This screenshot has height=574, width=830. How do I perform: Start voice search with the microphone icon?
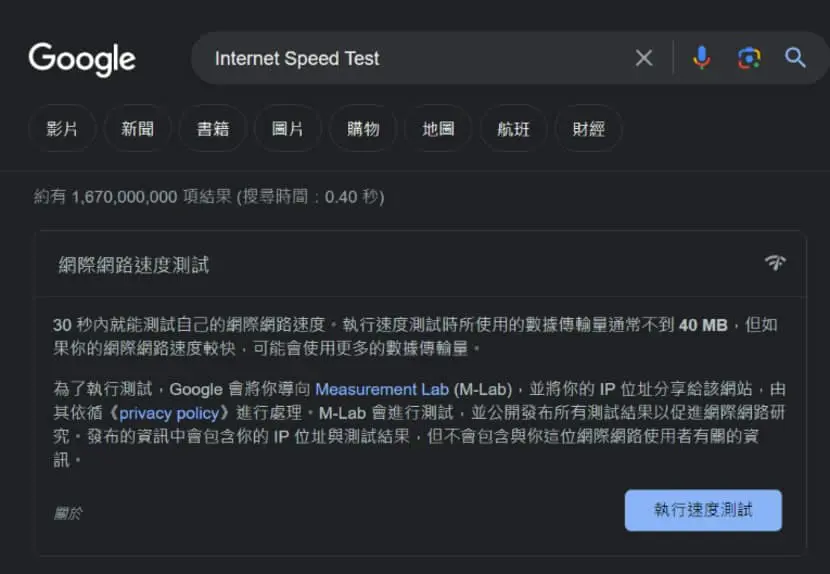(701, 58)
